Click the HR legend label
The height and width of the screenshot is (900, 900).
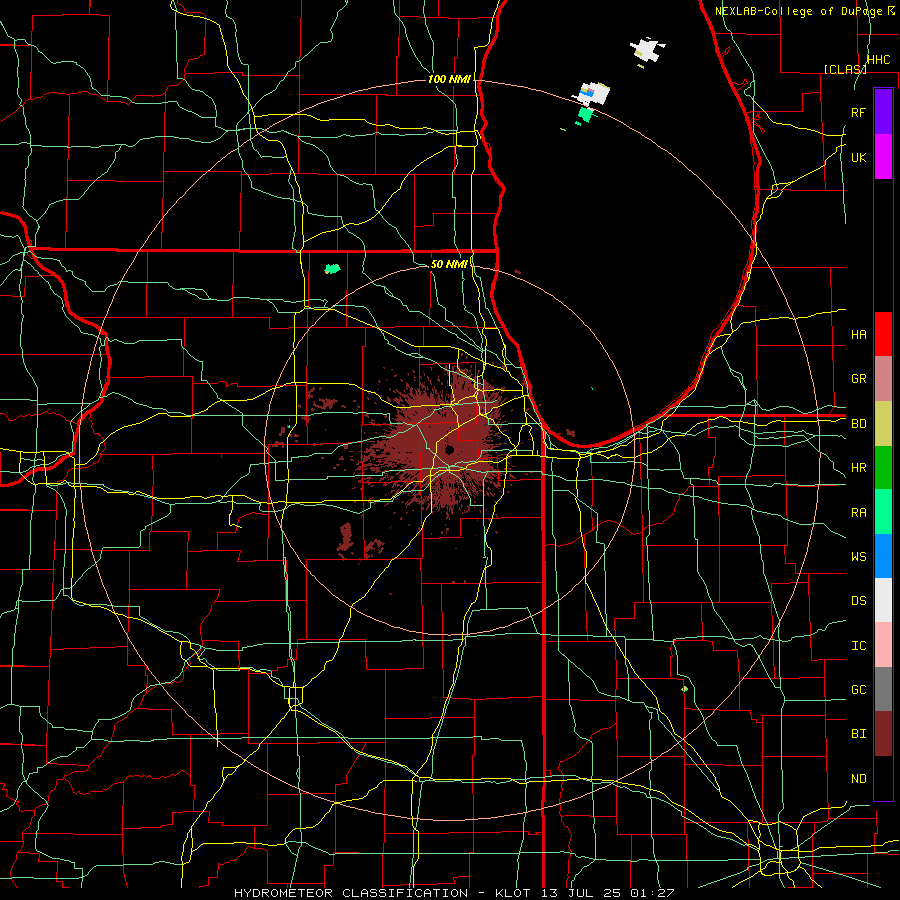pos(858,468)
